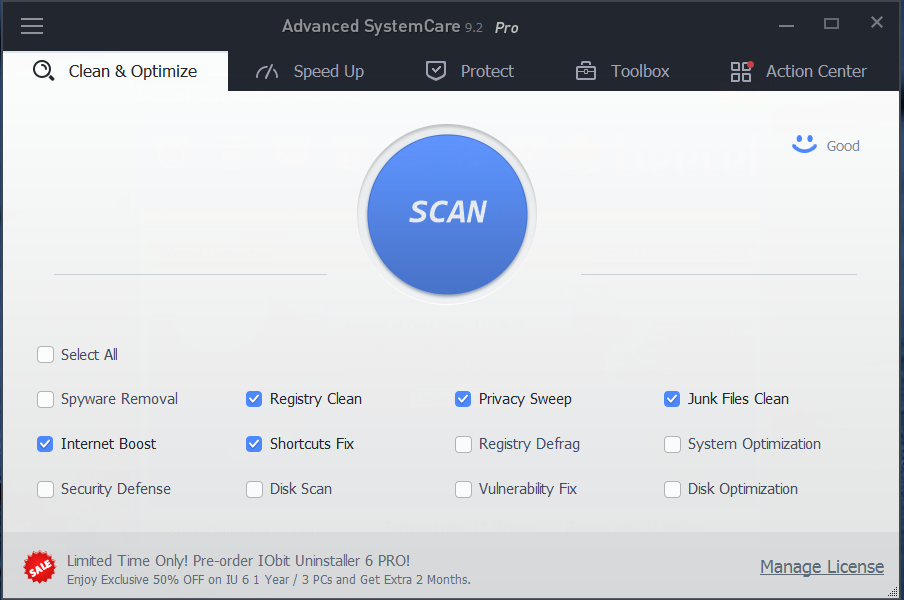Switch to the Clean & Optimize tab

coord(115,71)
